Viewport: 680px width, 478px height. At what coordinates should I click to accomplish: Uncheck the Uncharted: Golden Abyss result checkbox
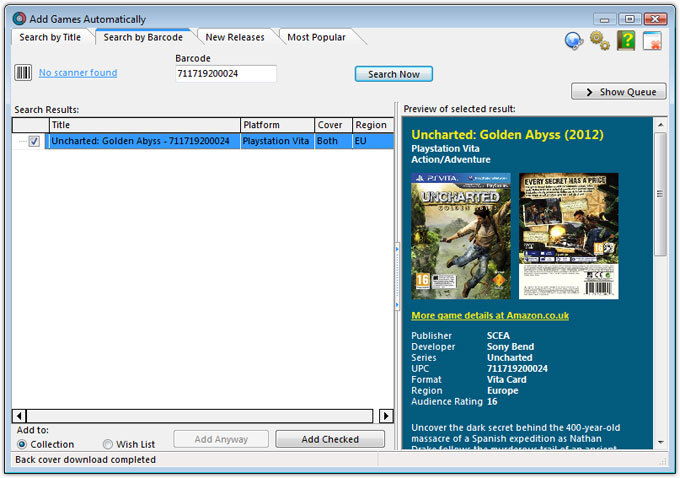[x=34, y=141]
